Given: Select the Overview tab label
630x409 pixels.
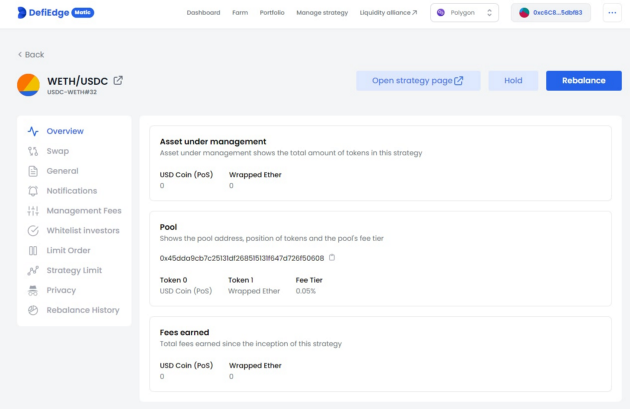Looking at the screenshot, I should [65, 131].
